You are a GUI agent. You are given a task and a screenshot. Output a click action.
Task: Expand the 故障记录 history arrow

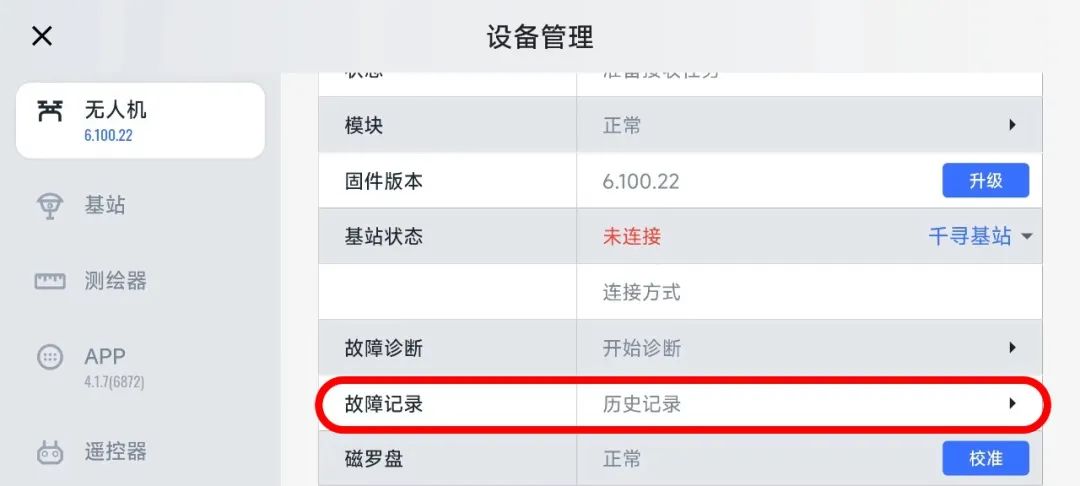[1012, 404]
